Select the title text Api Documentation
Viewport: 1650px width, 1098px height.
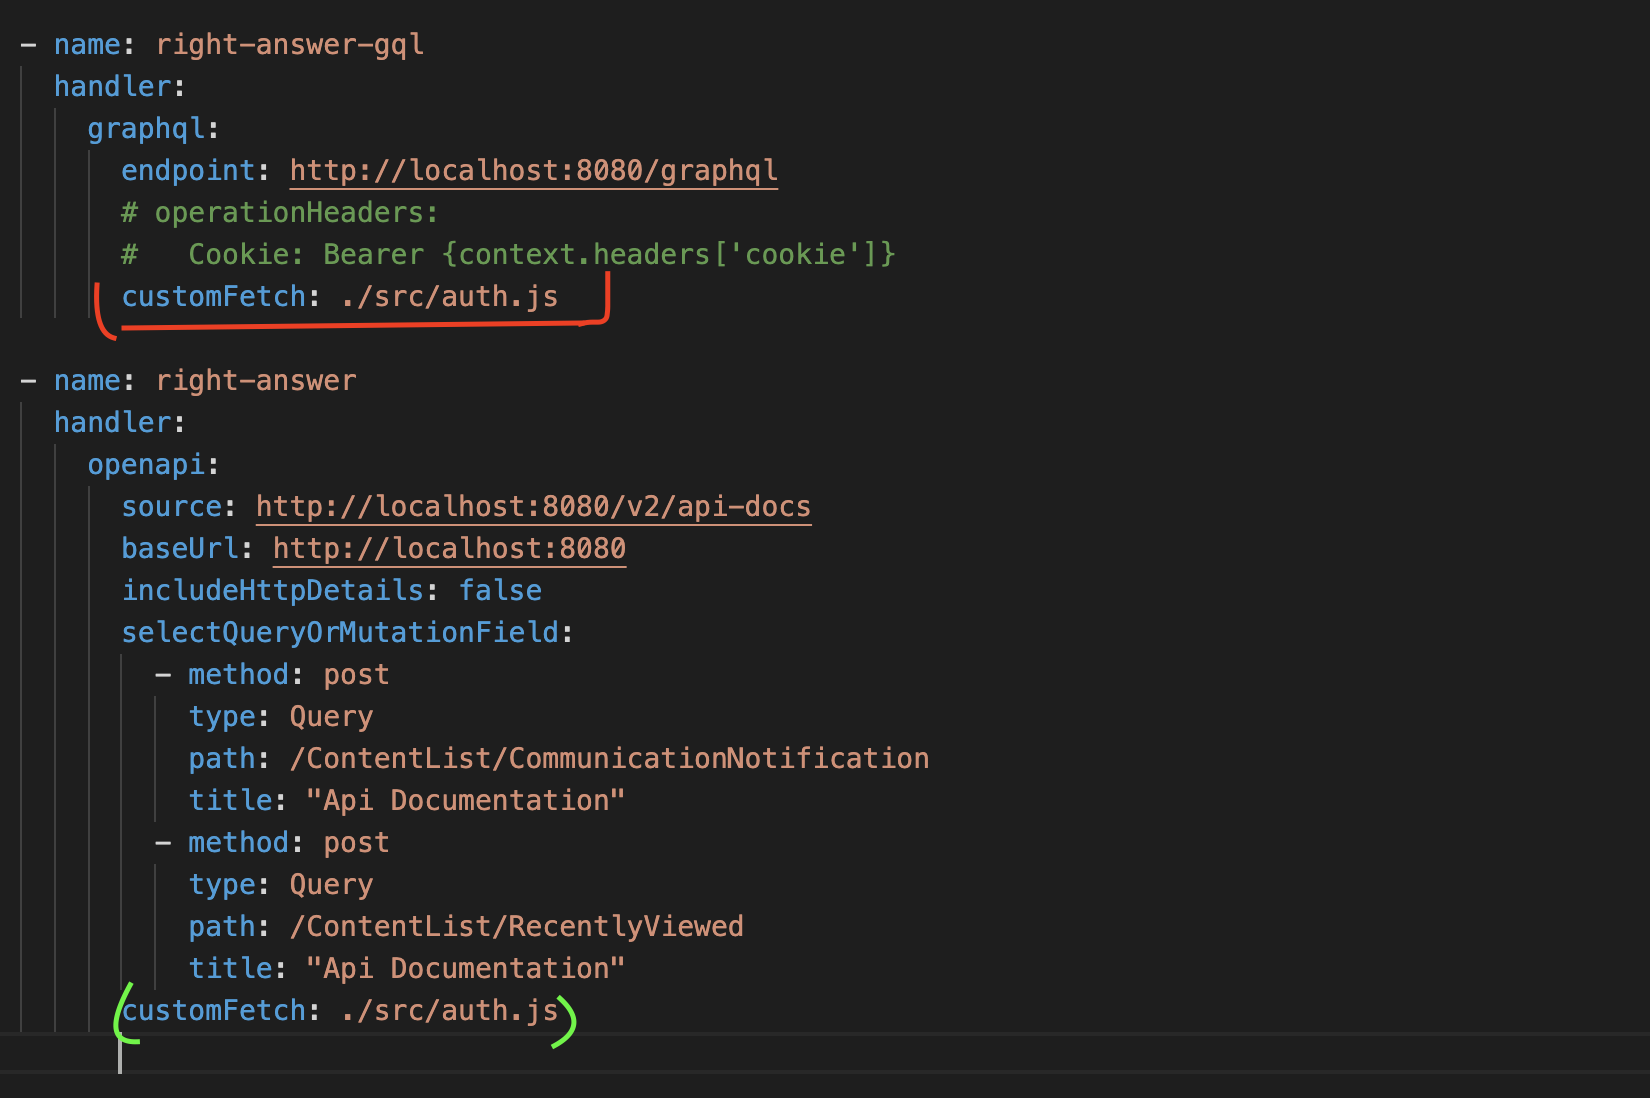tap(463, 800)
